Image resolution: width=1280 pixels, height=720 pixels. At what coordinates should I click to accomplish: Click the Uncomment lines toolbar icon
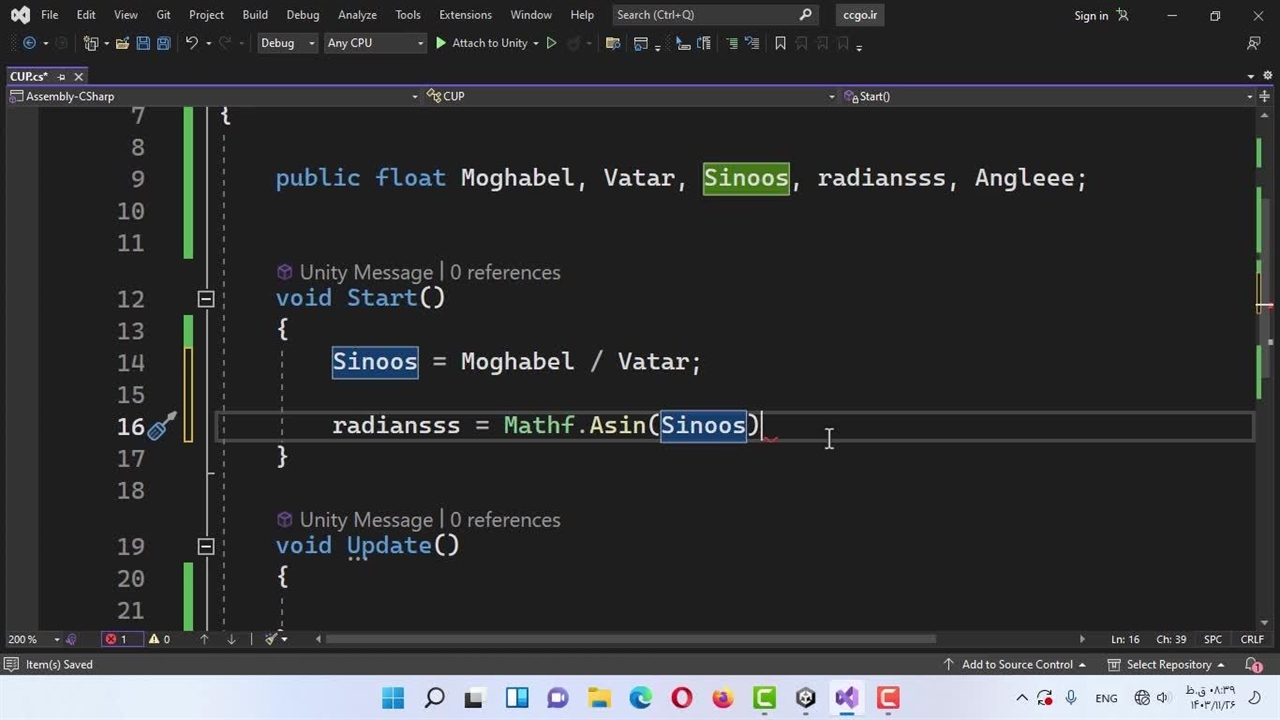pos(752,43)
